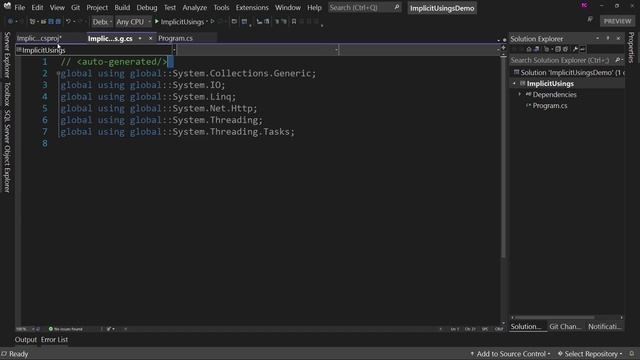Screen dimensions: 640x360
Task: Open the Debug configuration dropdown
Action: tap(102, 22)
